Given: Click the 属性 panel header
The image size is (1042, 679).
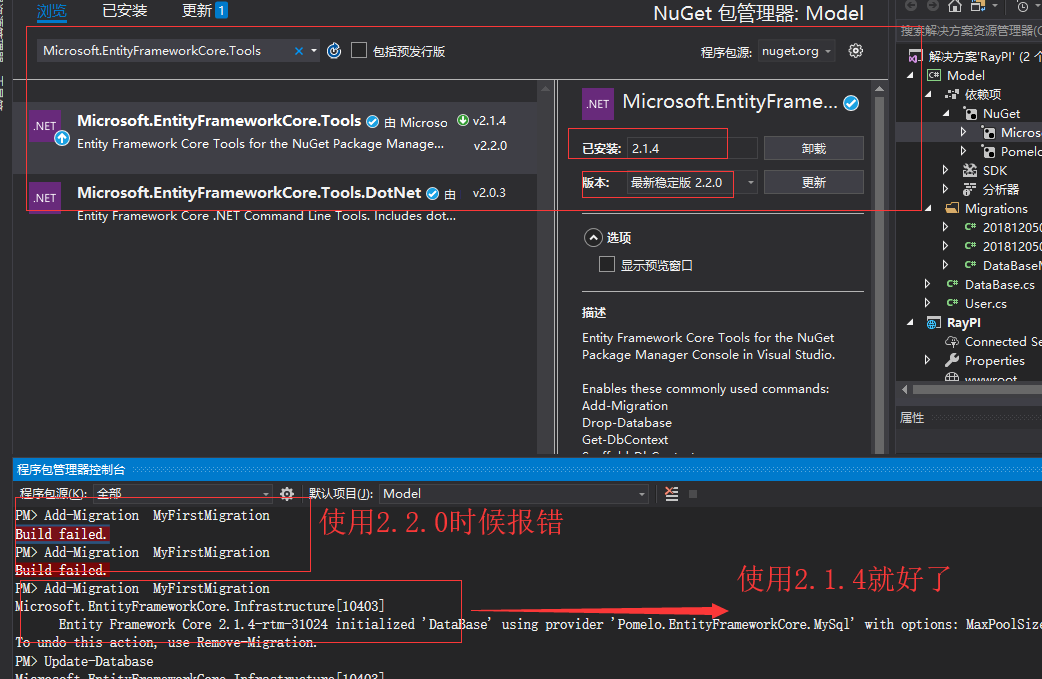Looking at the screenshot, I should pos(912,418).
